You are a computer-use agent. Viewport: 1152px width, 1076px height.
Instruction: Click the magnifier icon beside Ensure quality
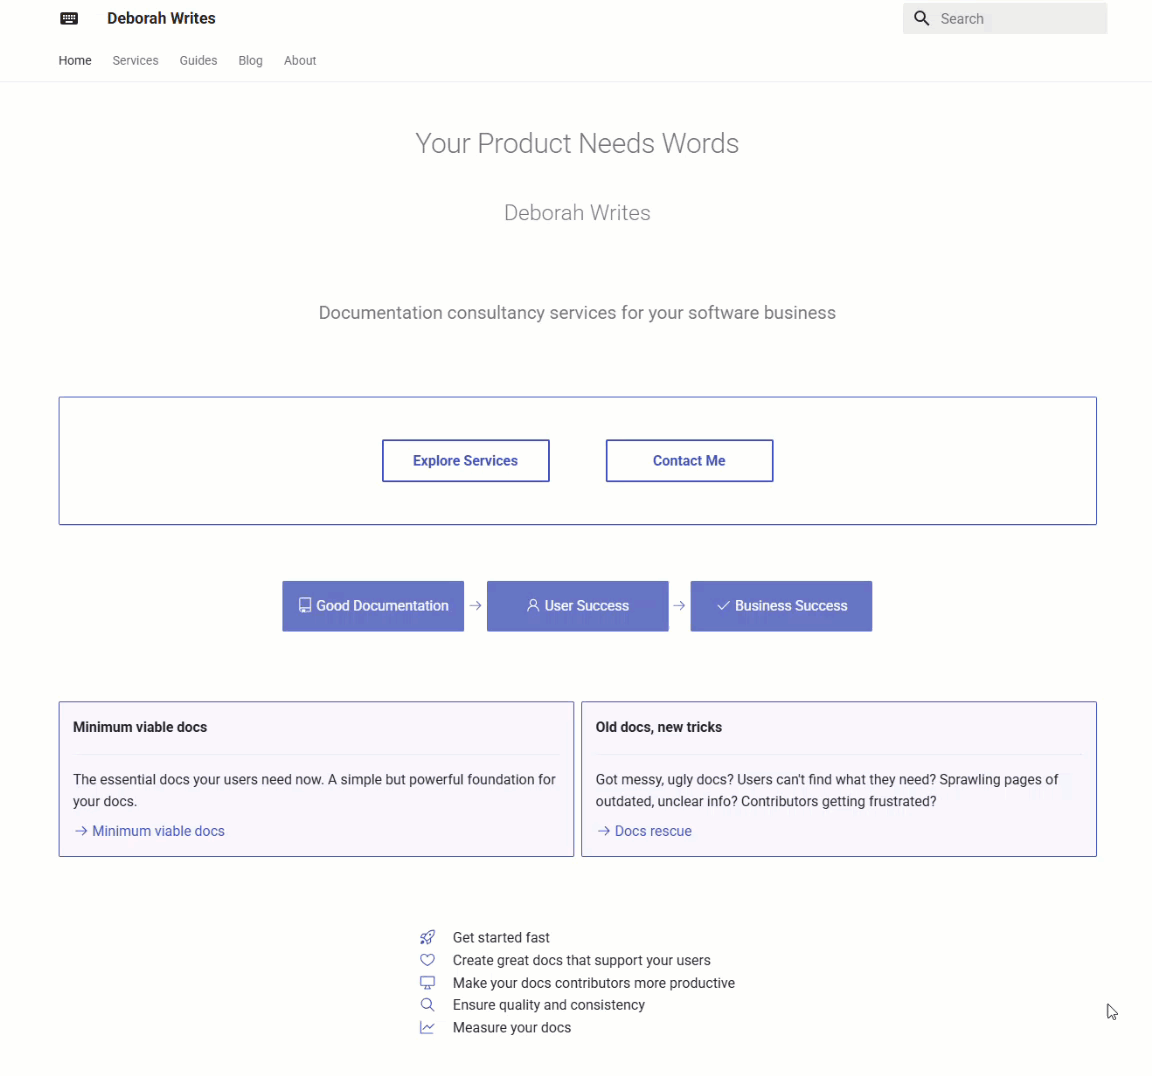pyautogui.click(x=427, y=1005)
